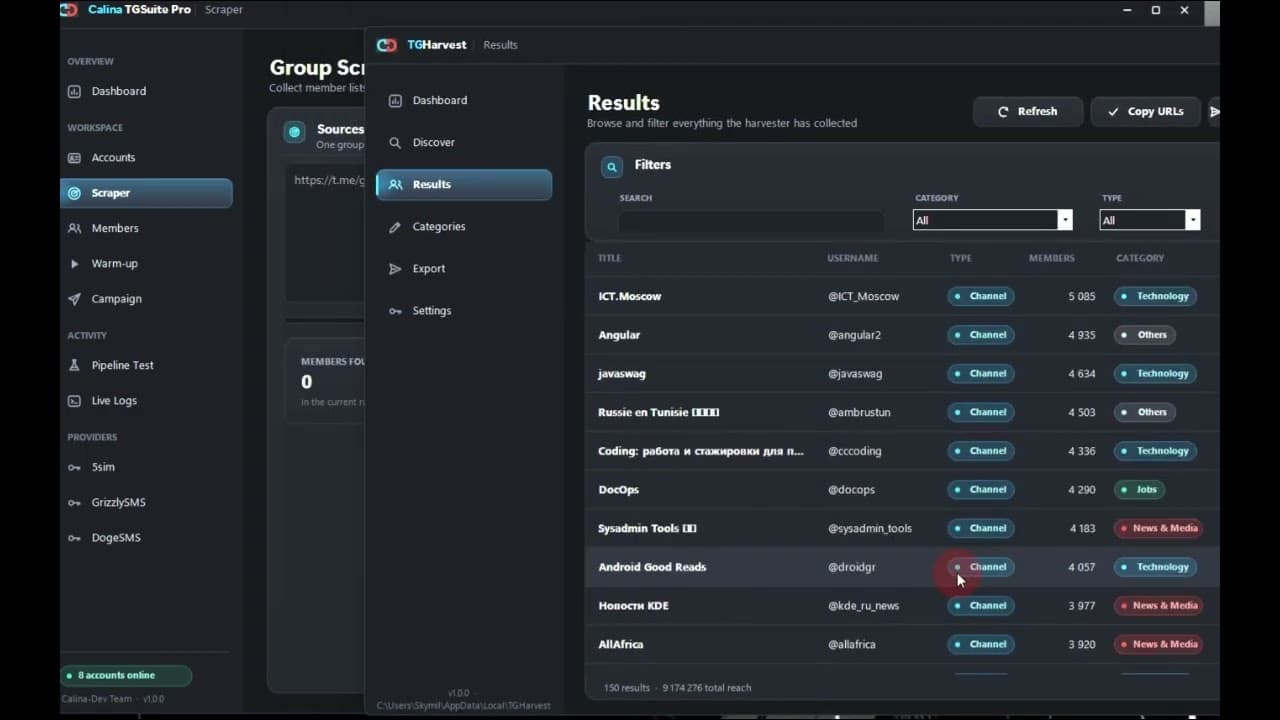This screenshot has width=1280, height=720.
Task: Click the Warm-up play icon in Calina sidebar
Action: [74, 264]
